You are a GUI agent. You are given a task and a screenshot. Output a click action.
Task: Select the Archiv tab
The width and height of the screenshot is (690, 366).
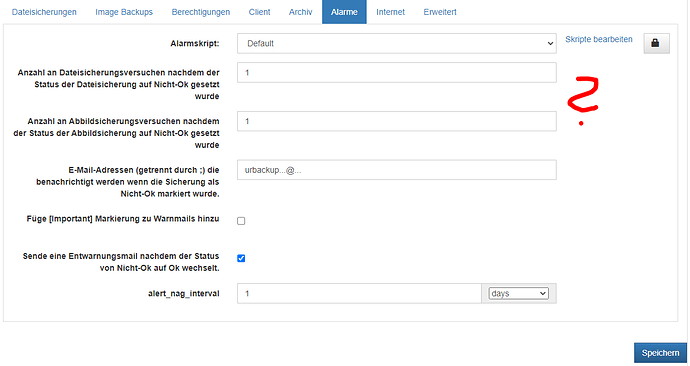[301, 12]
